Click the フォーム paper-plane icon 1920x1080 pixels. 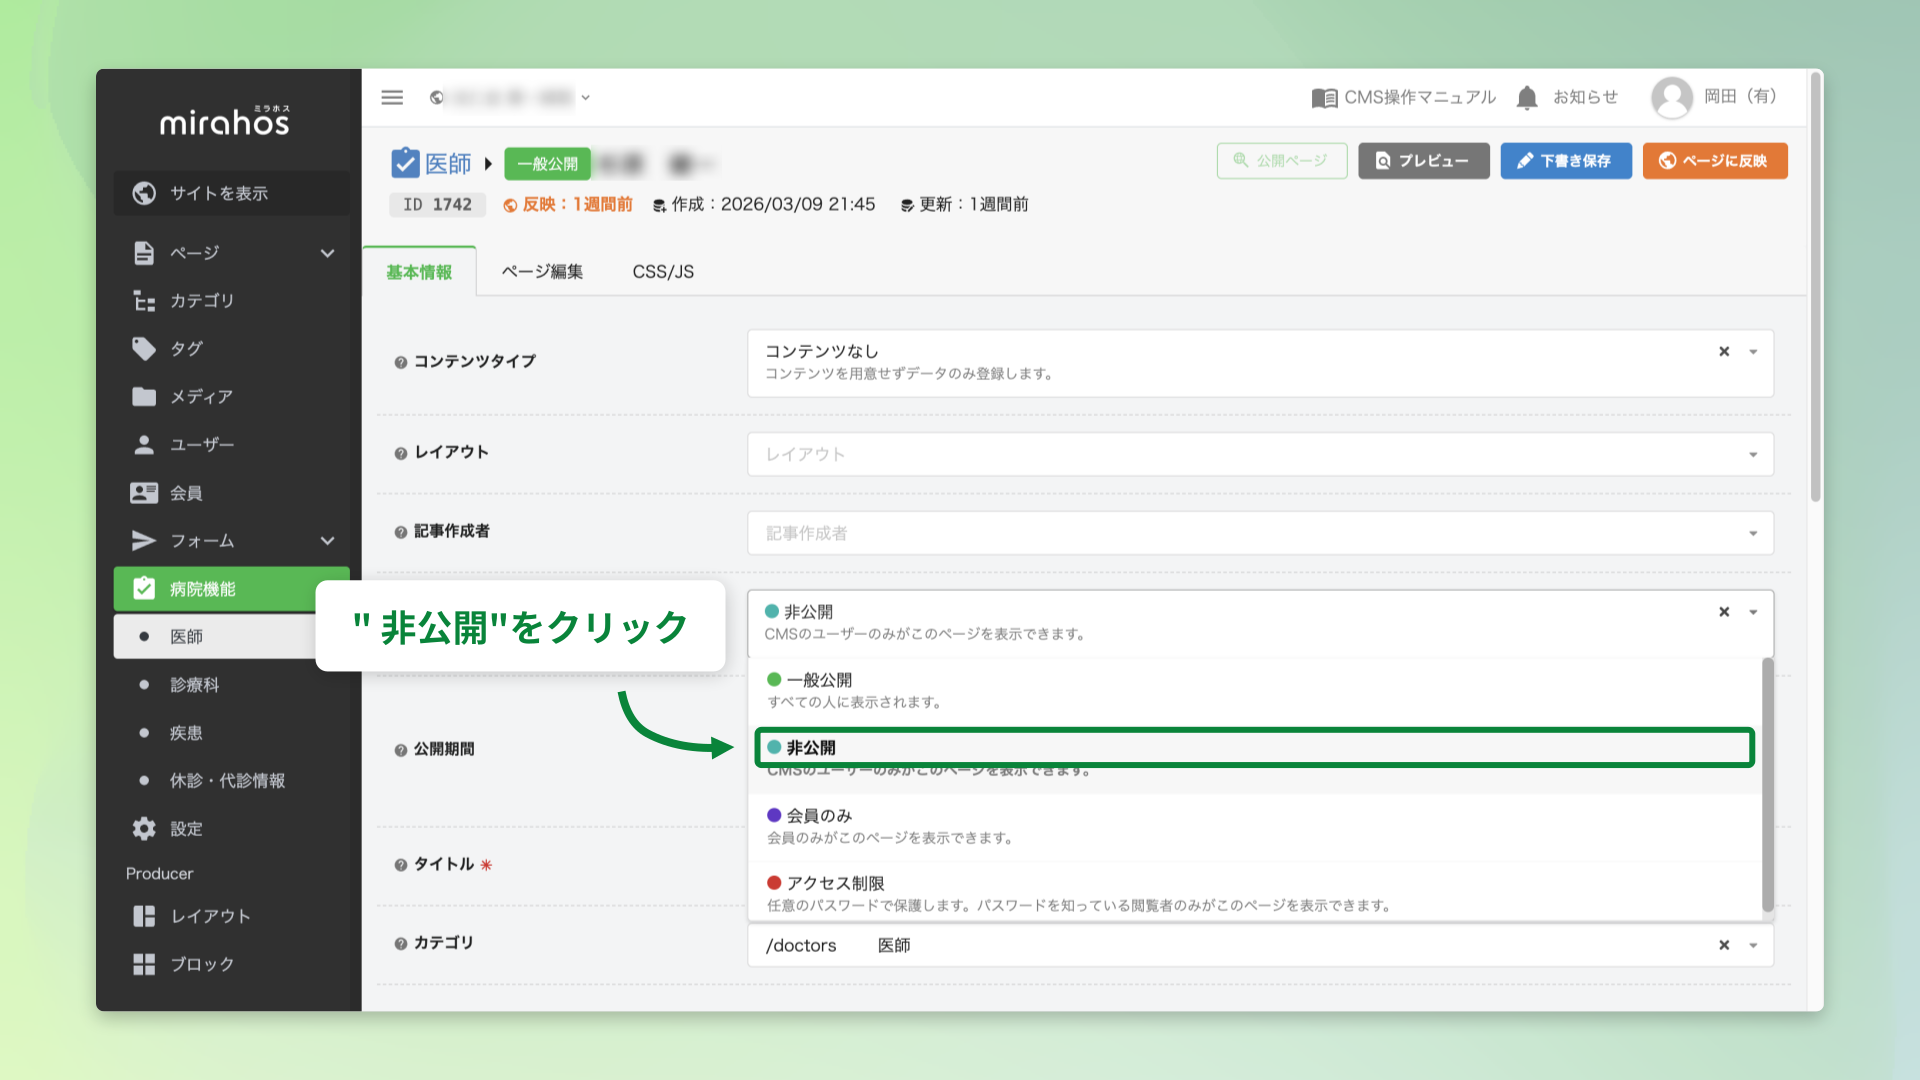click(x=144, y=541)
